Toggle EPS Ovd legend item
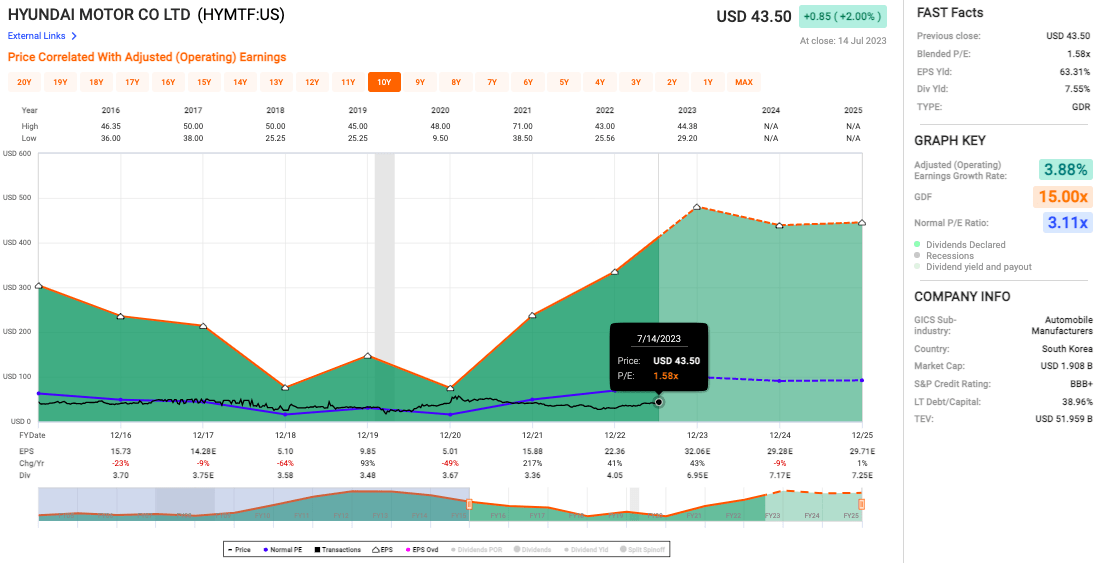The height and width of the screenshot is (563, 1102). 422,550
